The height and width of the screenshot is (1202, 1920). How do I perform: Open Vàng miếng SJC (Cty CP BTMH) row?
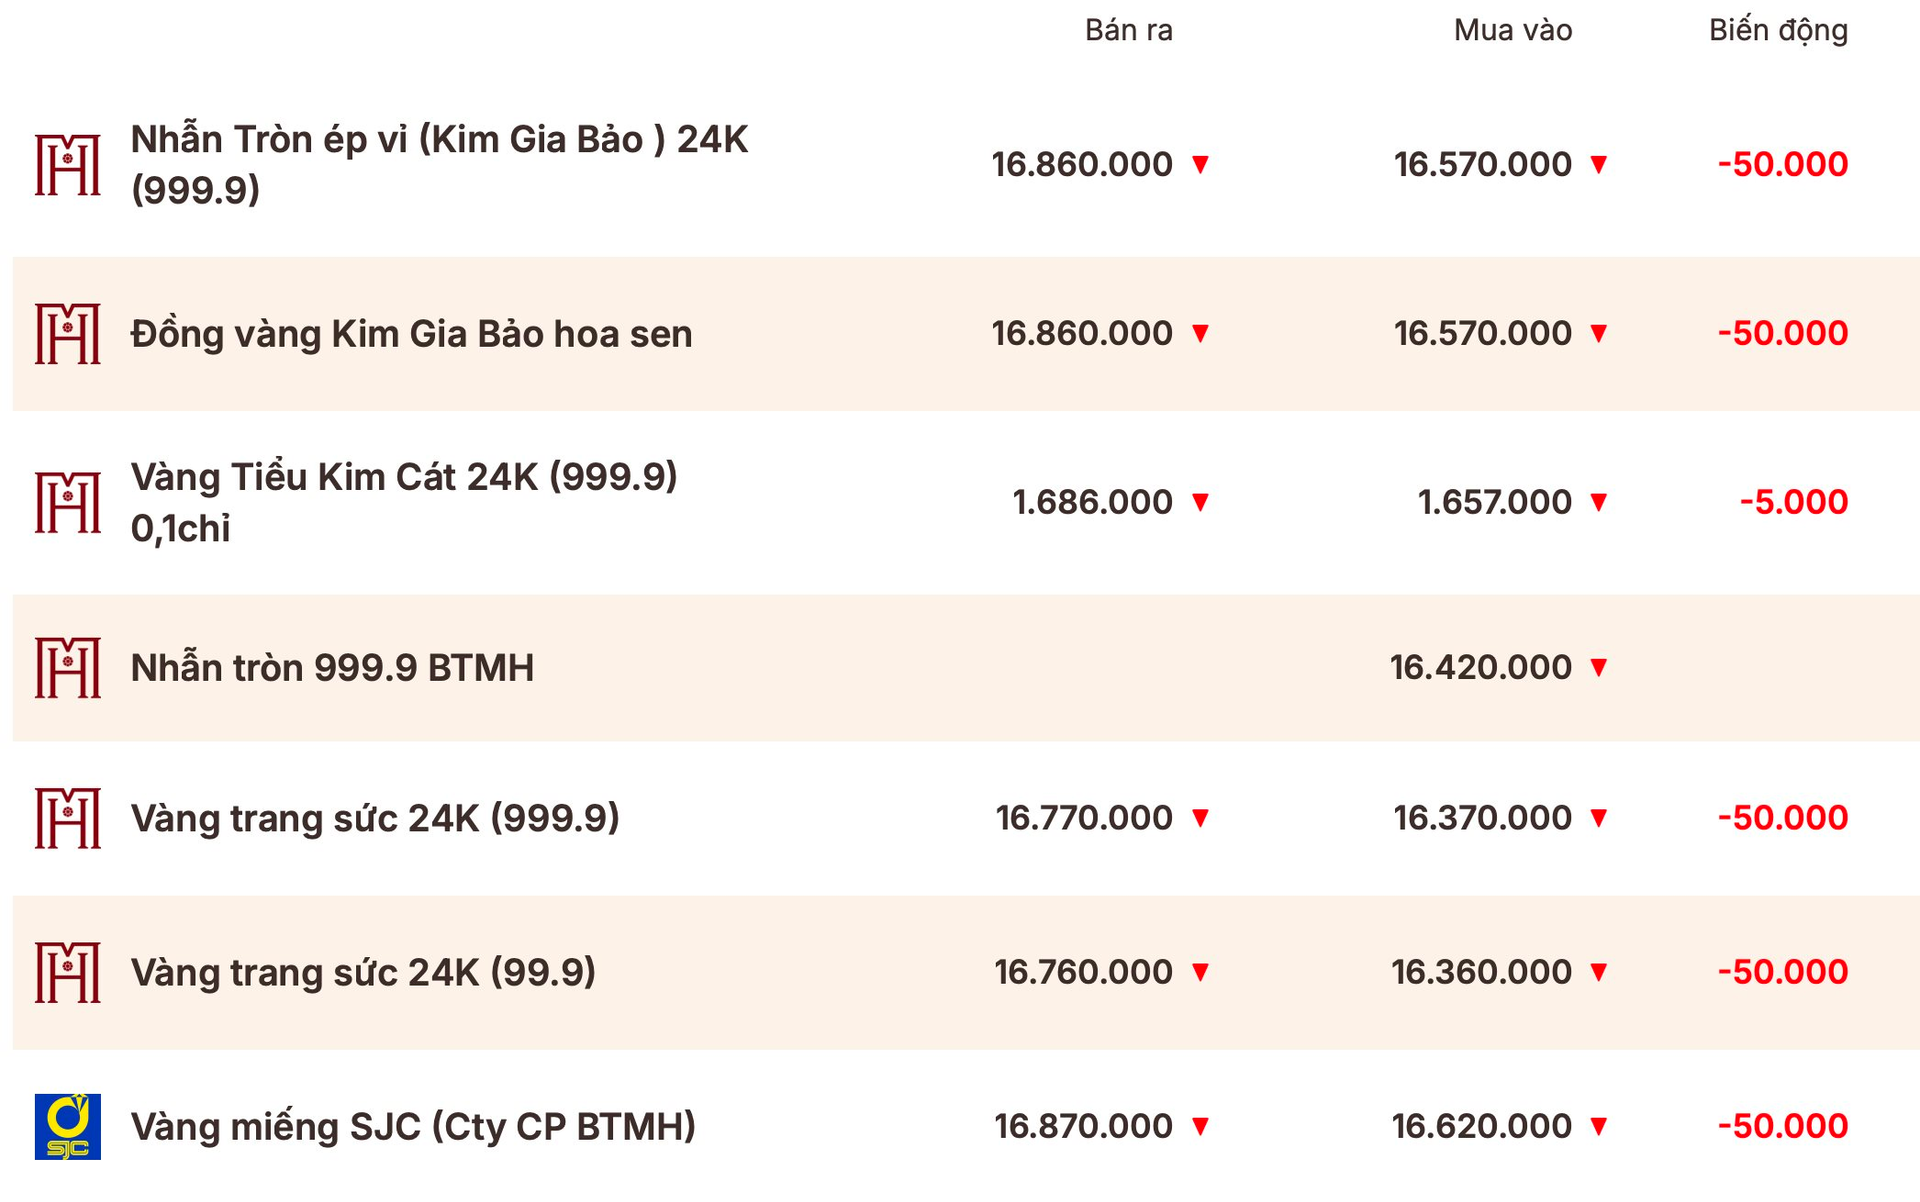click(x=413, y=1126)
